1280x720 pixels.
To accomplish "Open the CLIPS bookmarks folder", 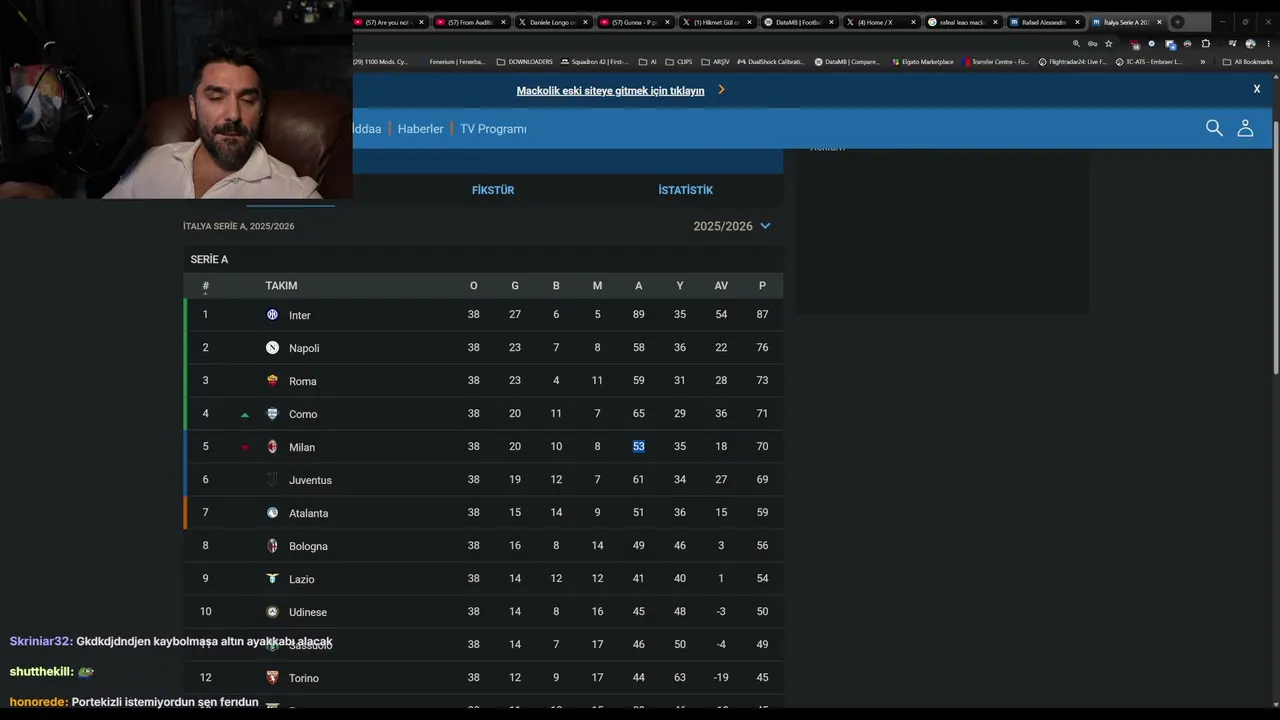I will pyautogui.click(x=680, y=62).
